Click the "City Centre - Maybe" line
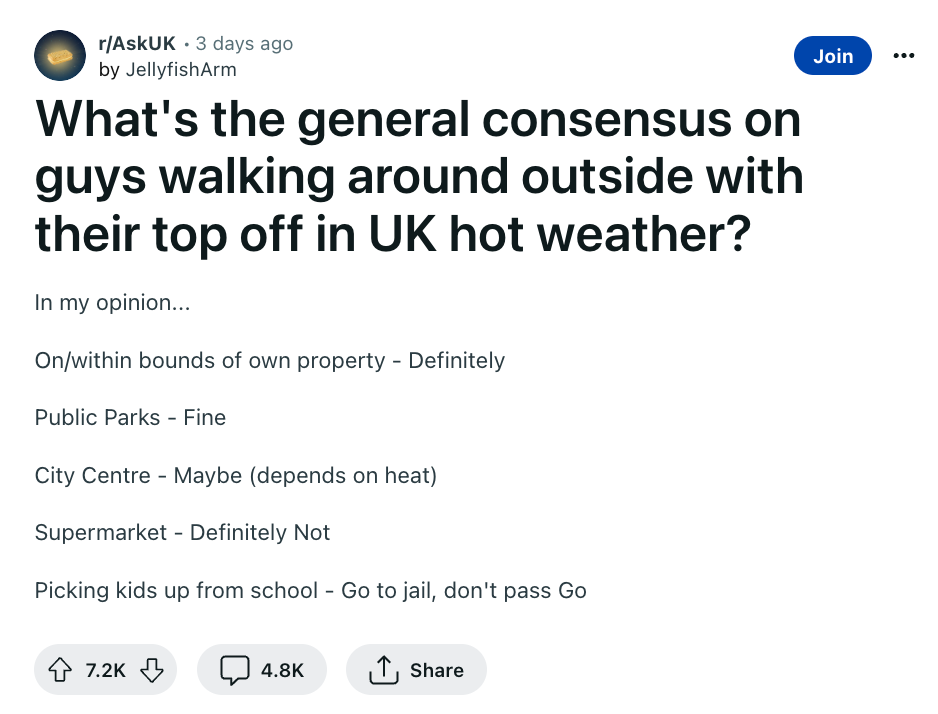The image size is (938, 714). tap(236, 475)
